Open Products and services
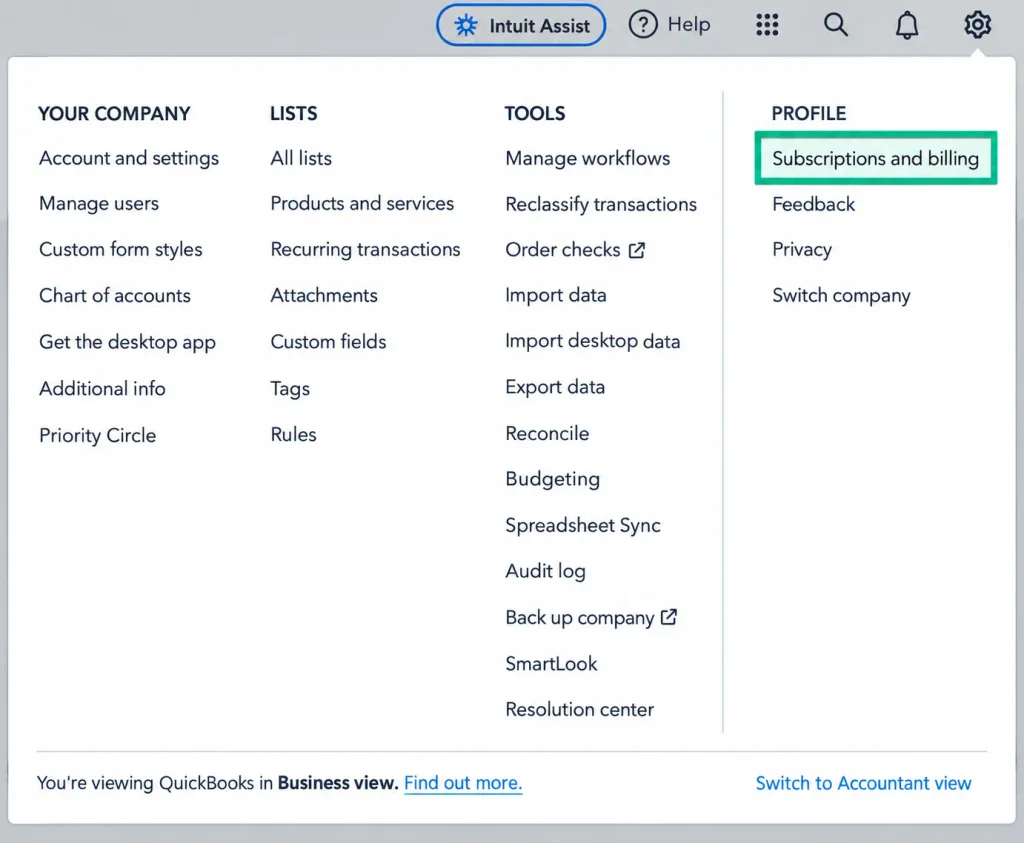The image size is (1024, 843). (x=362, y=204)
